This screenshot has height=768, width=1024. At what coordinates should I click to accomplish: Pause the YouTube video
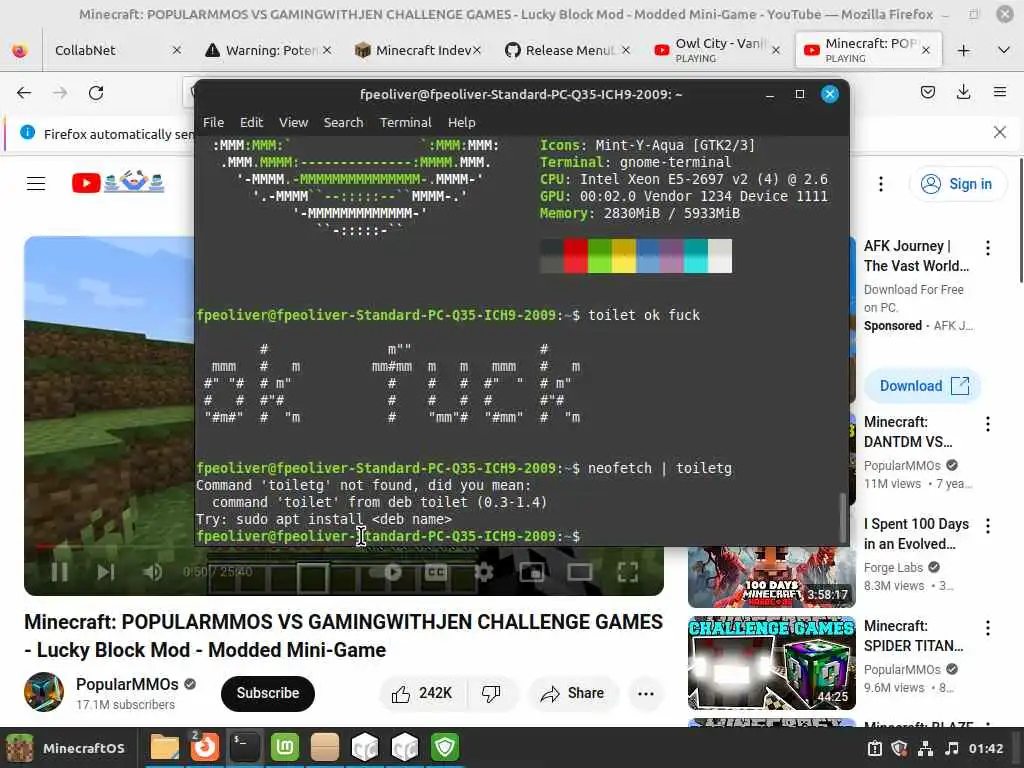(59, 572)
